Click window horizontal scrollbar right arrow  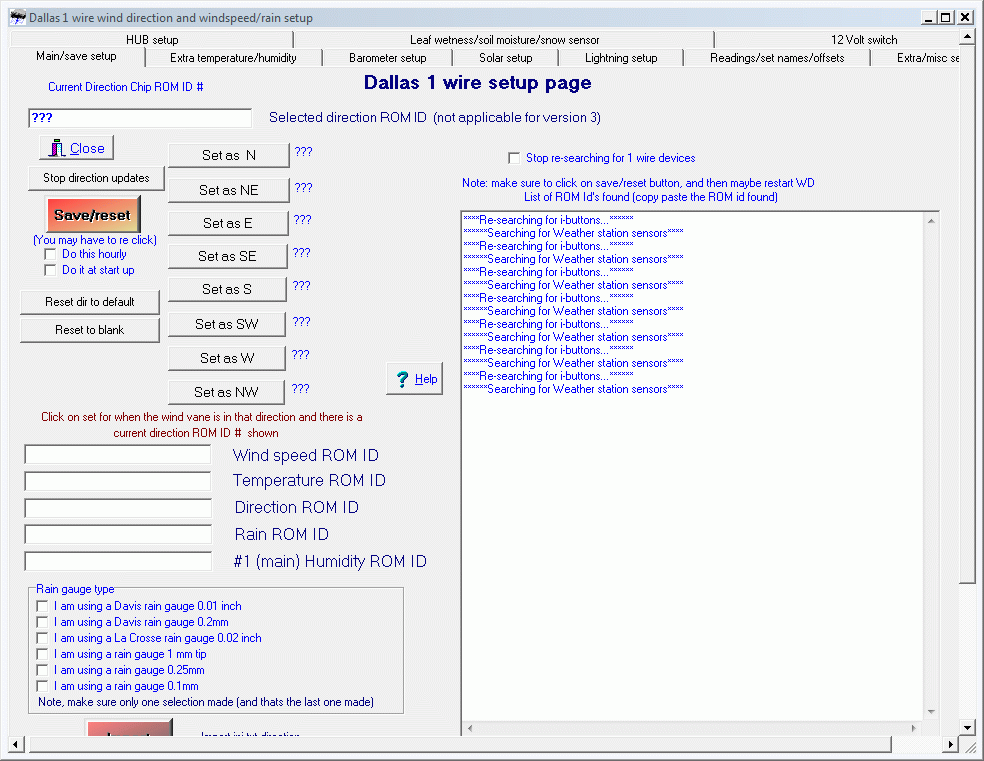click(951, 745)
